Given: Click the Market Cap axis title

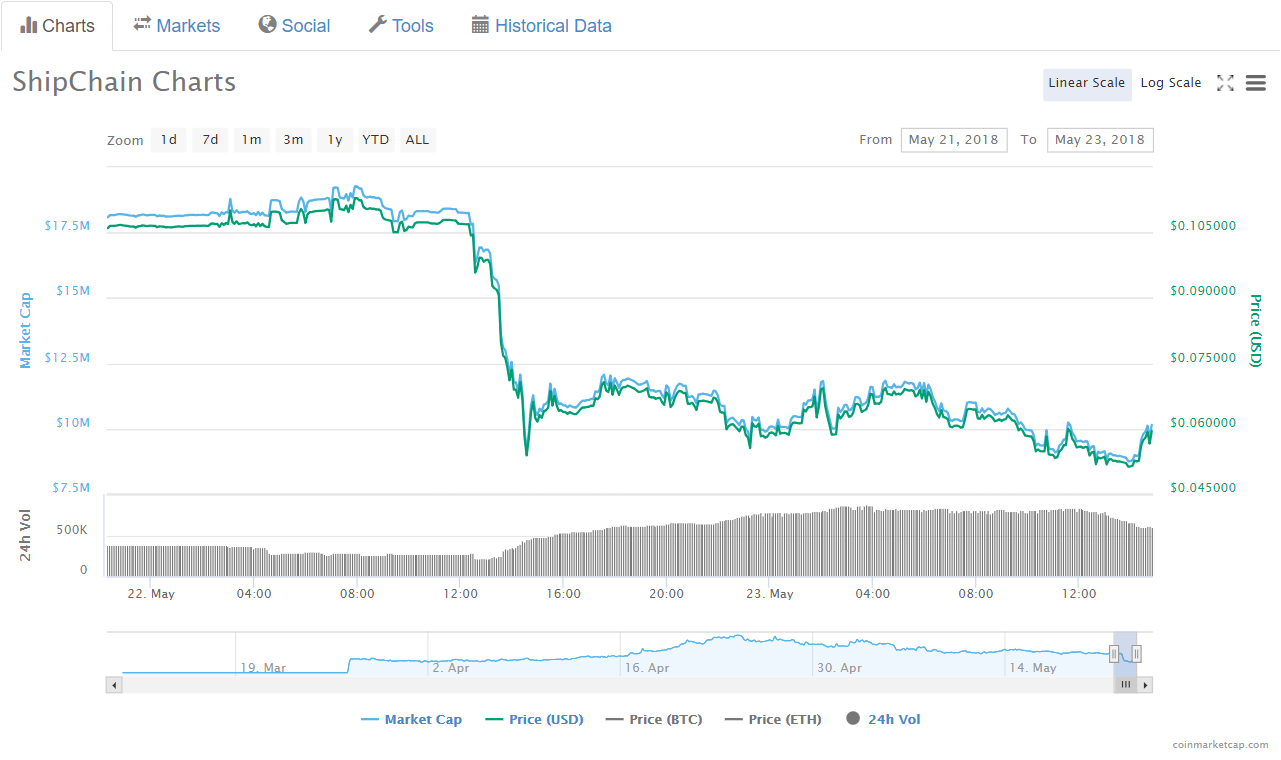Looking at the screenshot, I should click(26, 330).
